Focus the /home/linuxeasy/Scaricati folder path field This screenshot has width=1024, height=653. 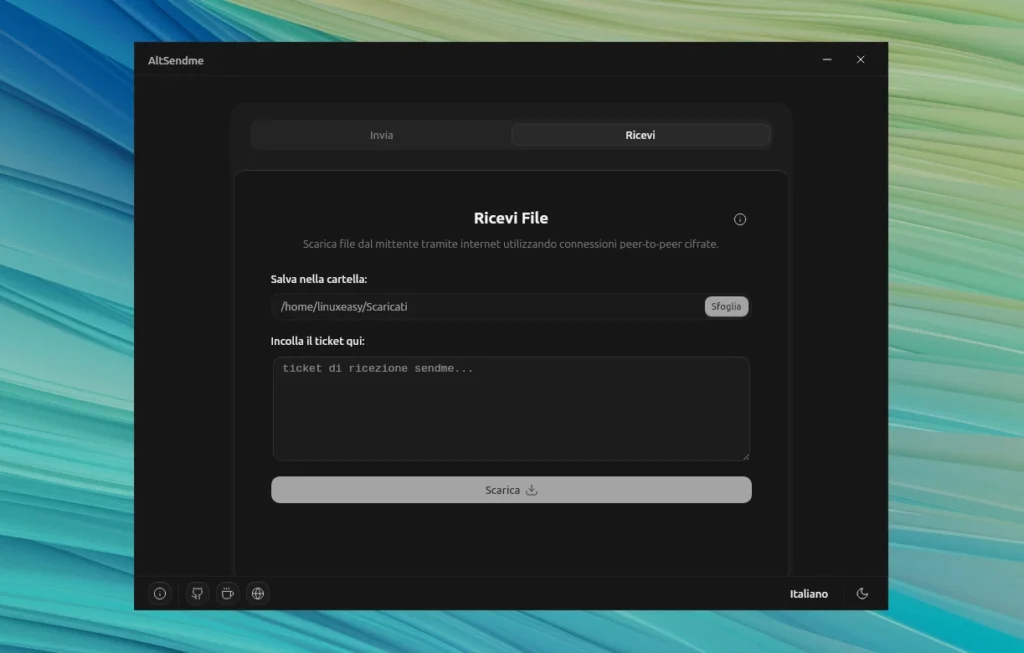pos(485,307)
